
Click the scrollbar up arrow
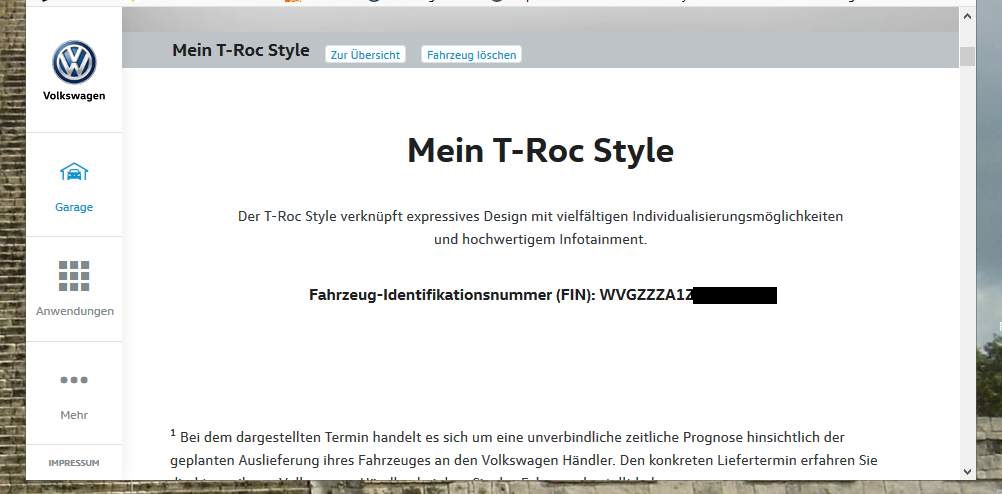967,17
